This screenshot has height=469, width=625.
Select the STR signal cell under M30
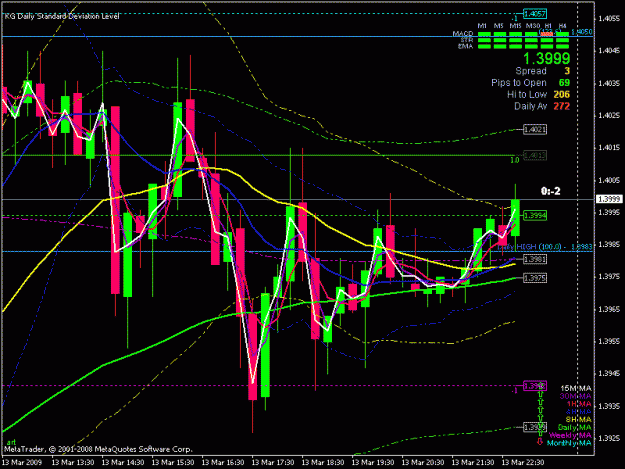click(531, 40)
